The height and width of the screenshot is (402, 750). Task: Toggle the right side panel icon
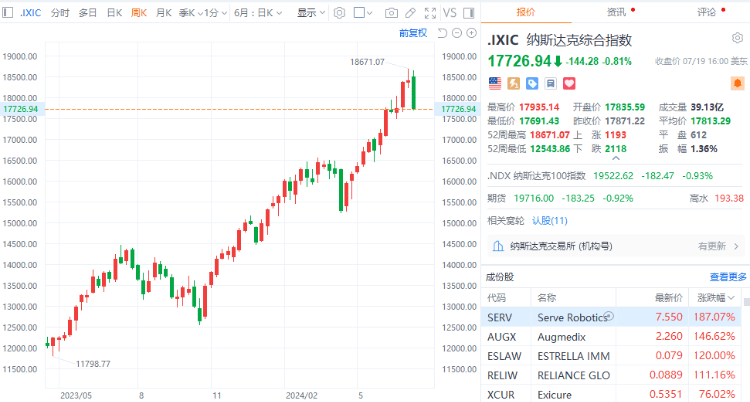(x=468, y=13)
